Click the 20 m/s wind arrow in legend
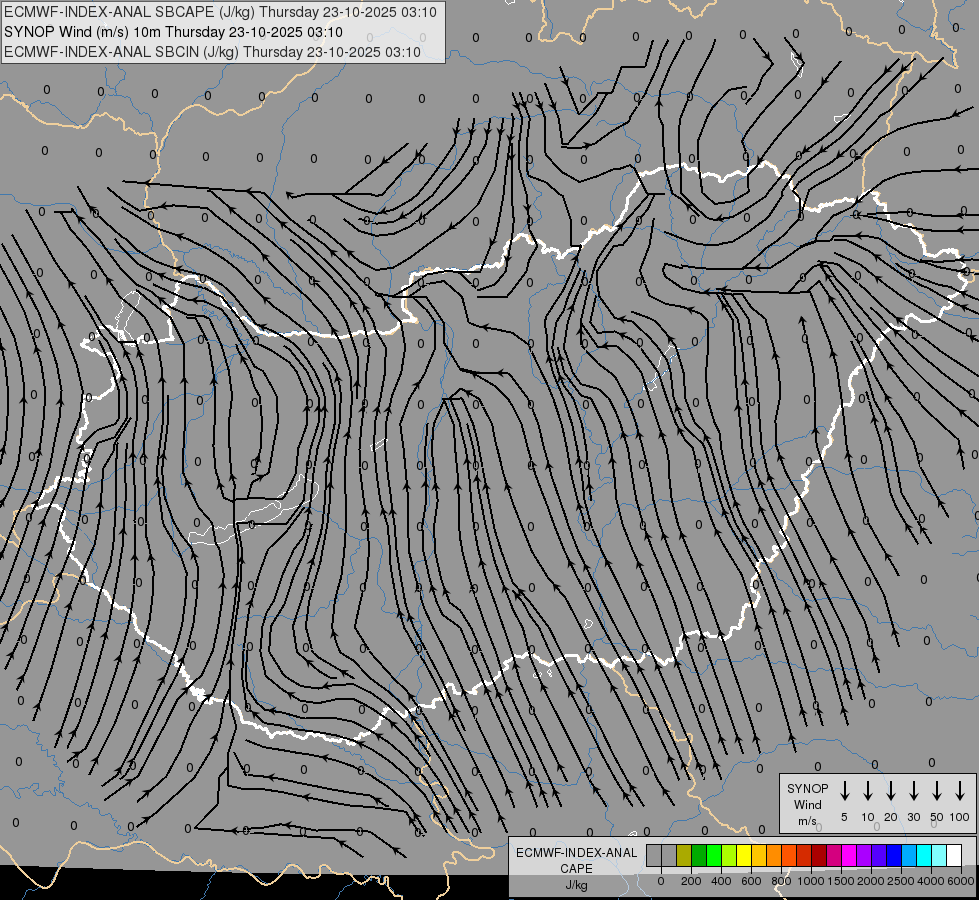Screen dimensions: 979x900 (891, 791)
